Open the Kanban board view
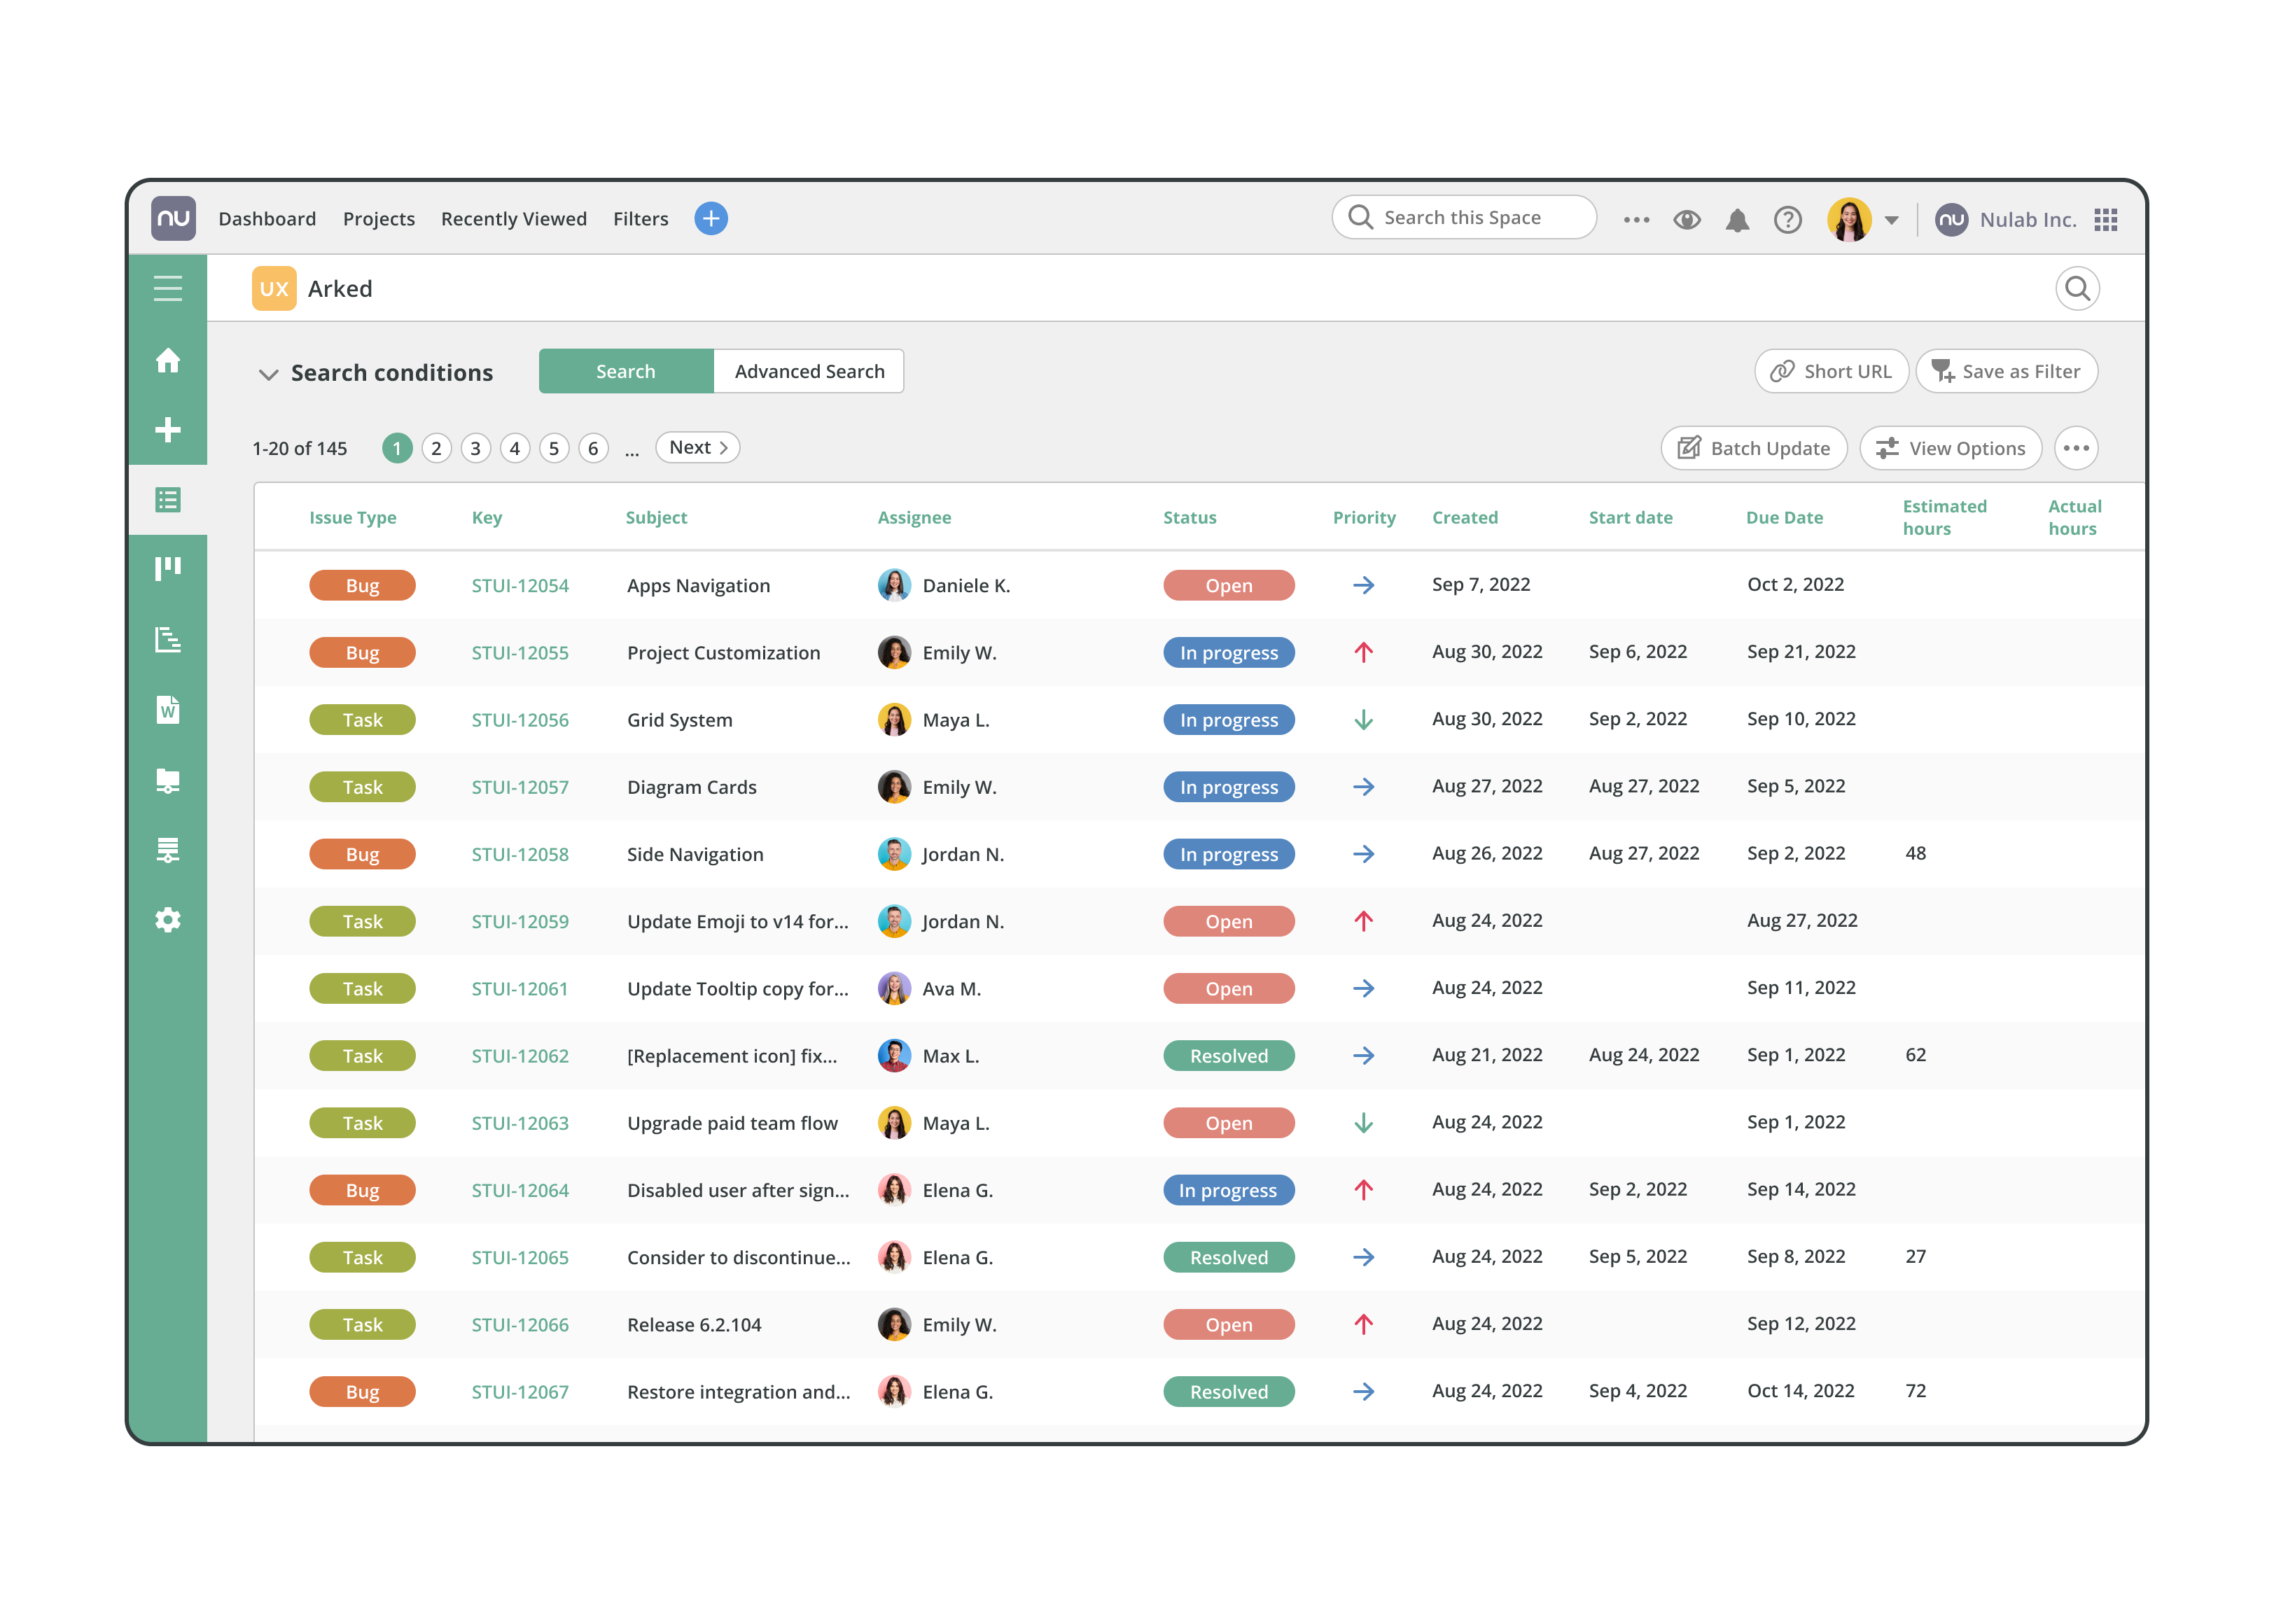The width and height of the screenshot is (2274, 1624). pos(168,567)
